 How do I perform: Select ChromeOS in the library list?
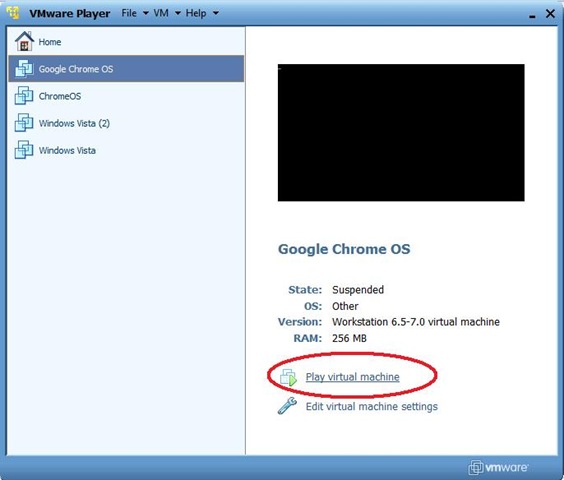126,96
